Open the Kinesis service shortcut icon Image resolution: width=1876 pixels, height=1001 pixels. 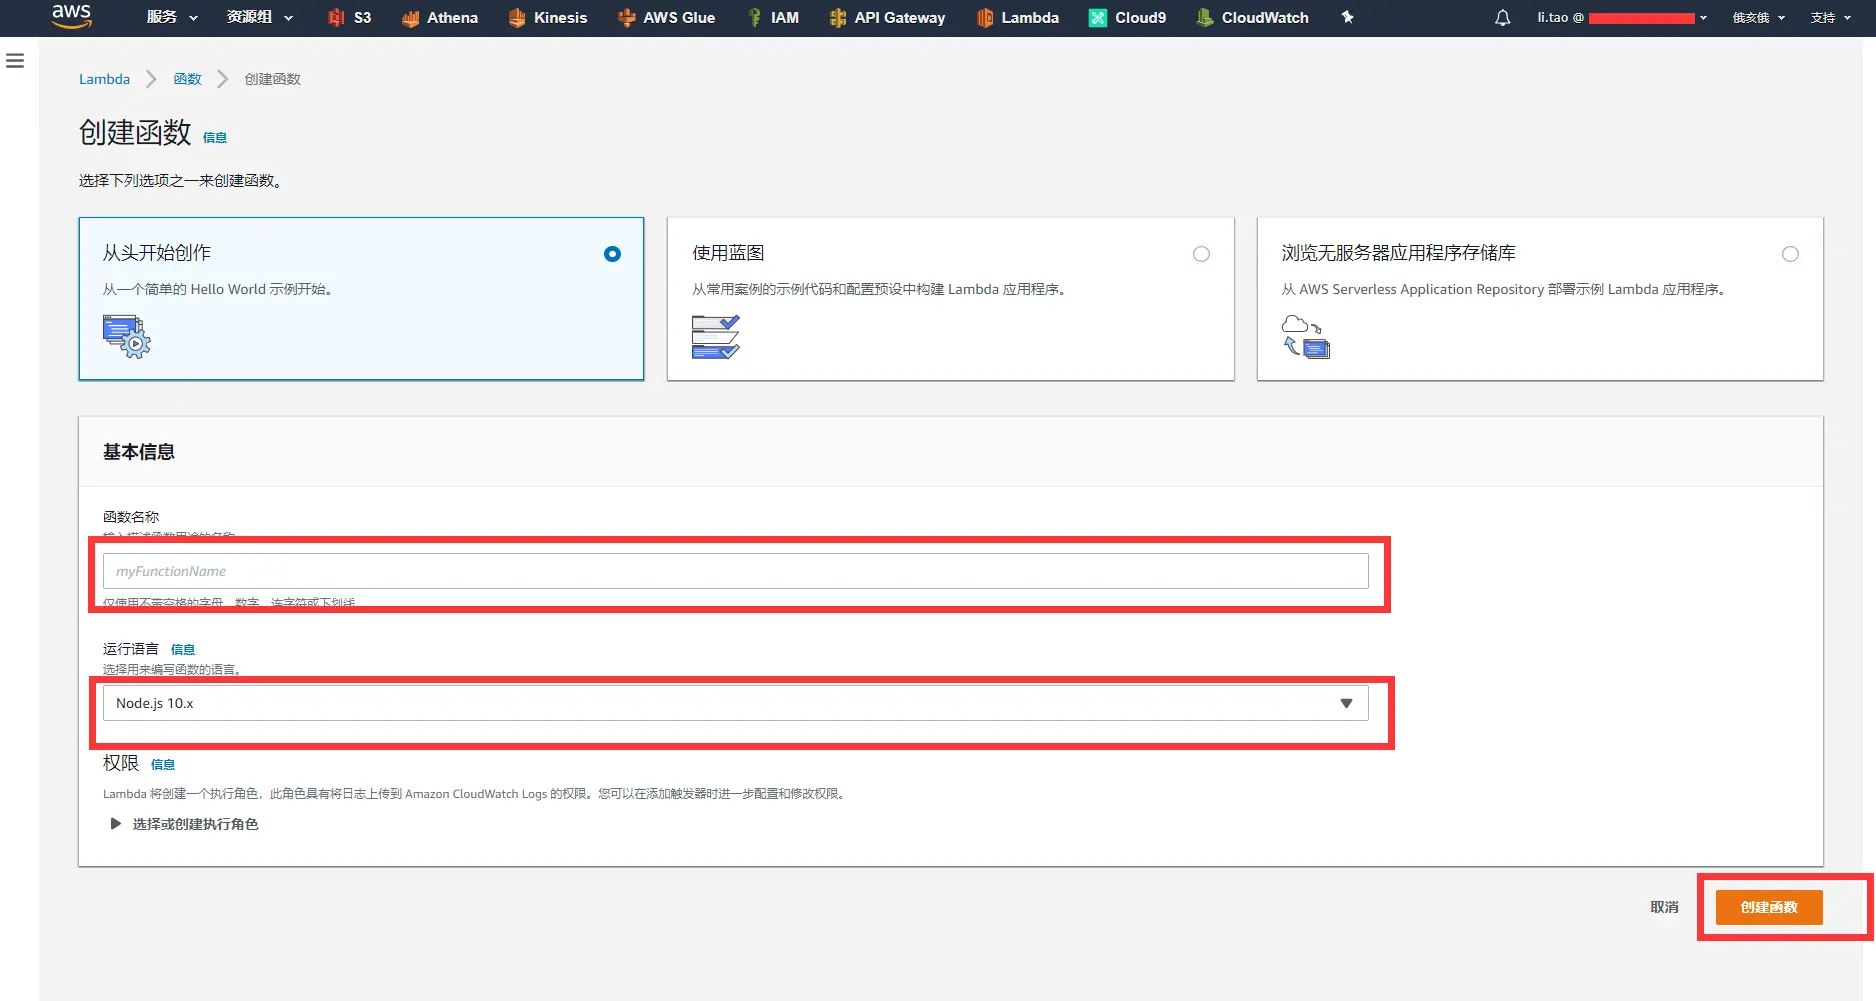pyautogui.click(x=516, y=18)
